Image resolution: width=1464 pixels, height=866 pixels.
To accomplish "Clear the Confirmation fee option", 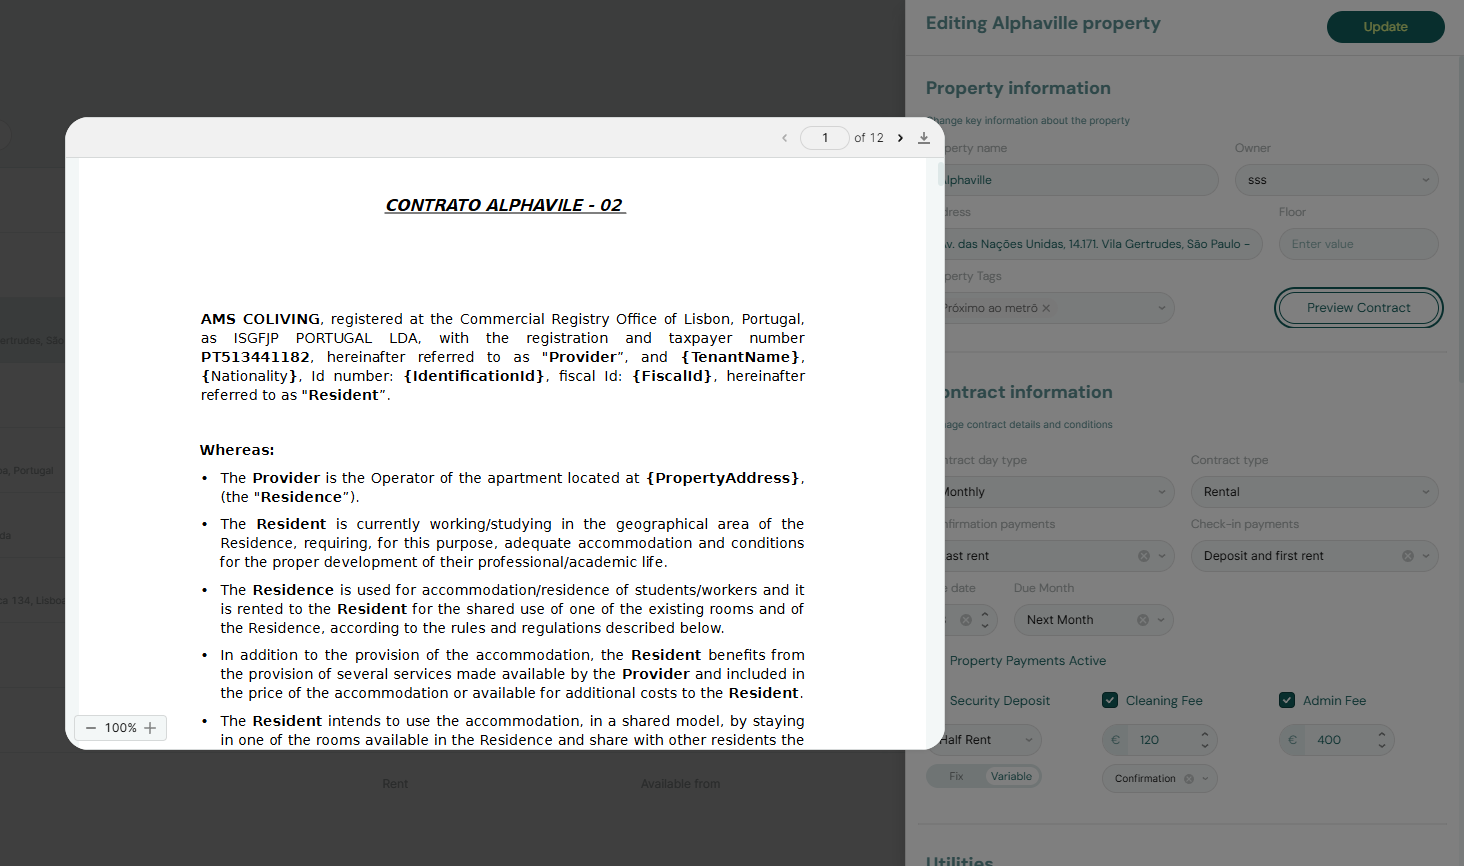I will (x=1188, y=779).
